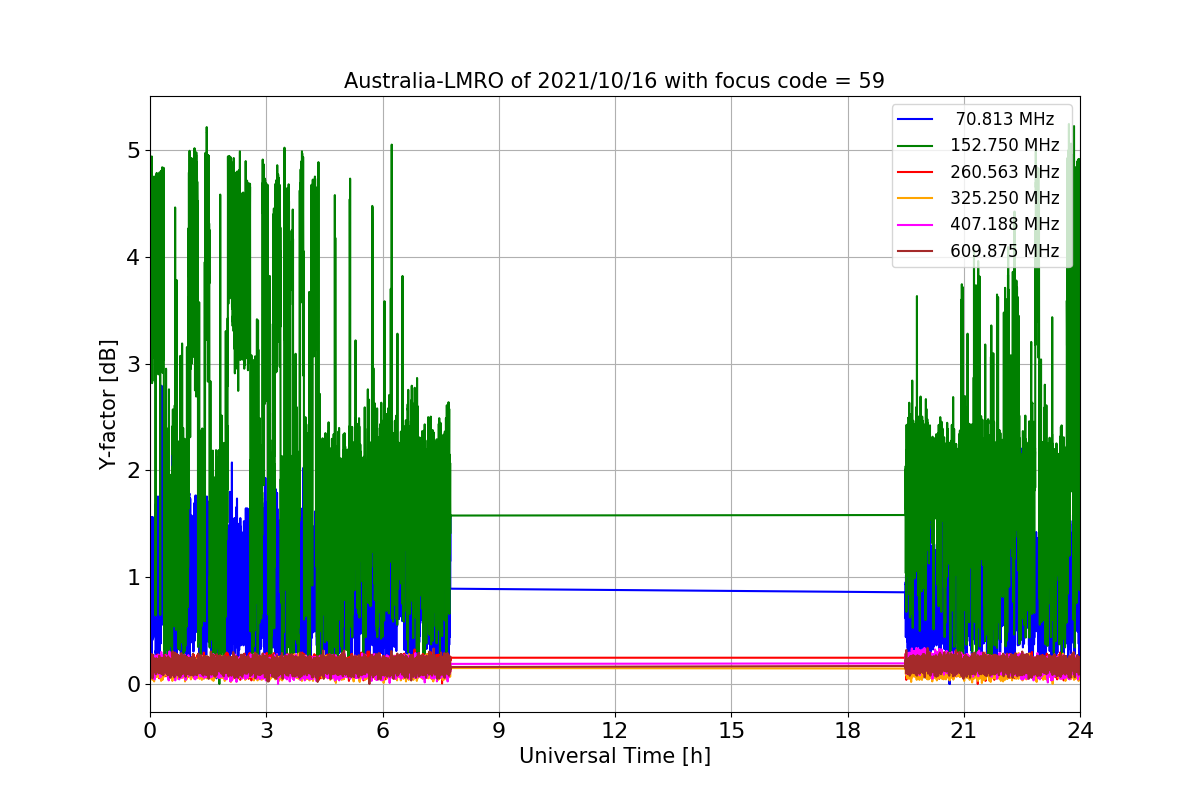
Task: Click x-axis tick label 9
Action: coord(499,731)
